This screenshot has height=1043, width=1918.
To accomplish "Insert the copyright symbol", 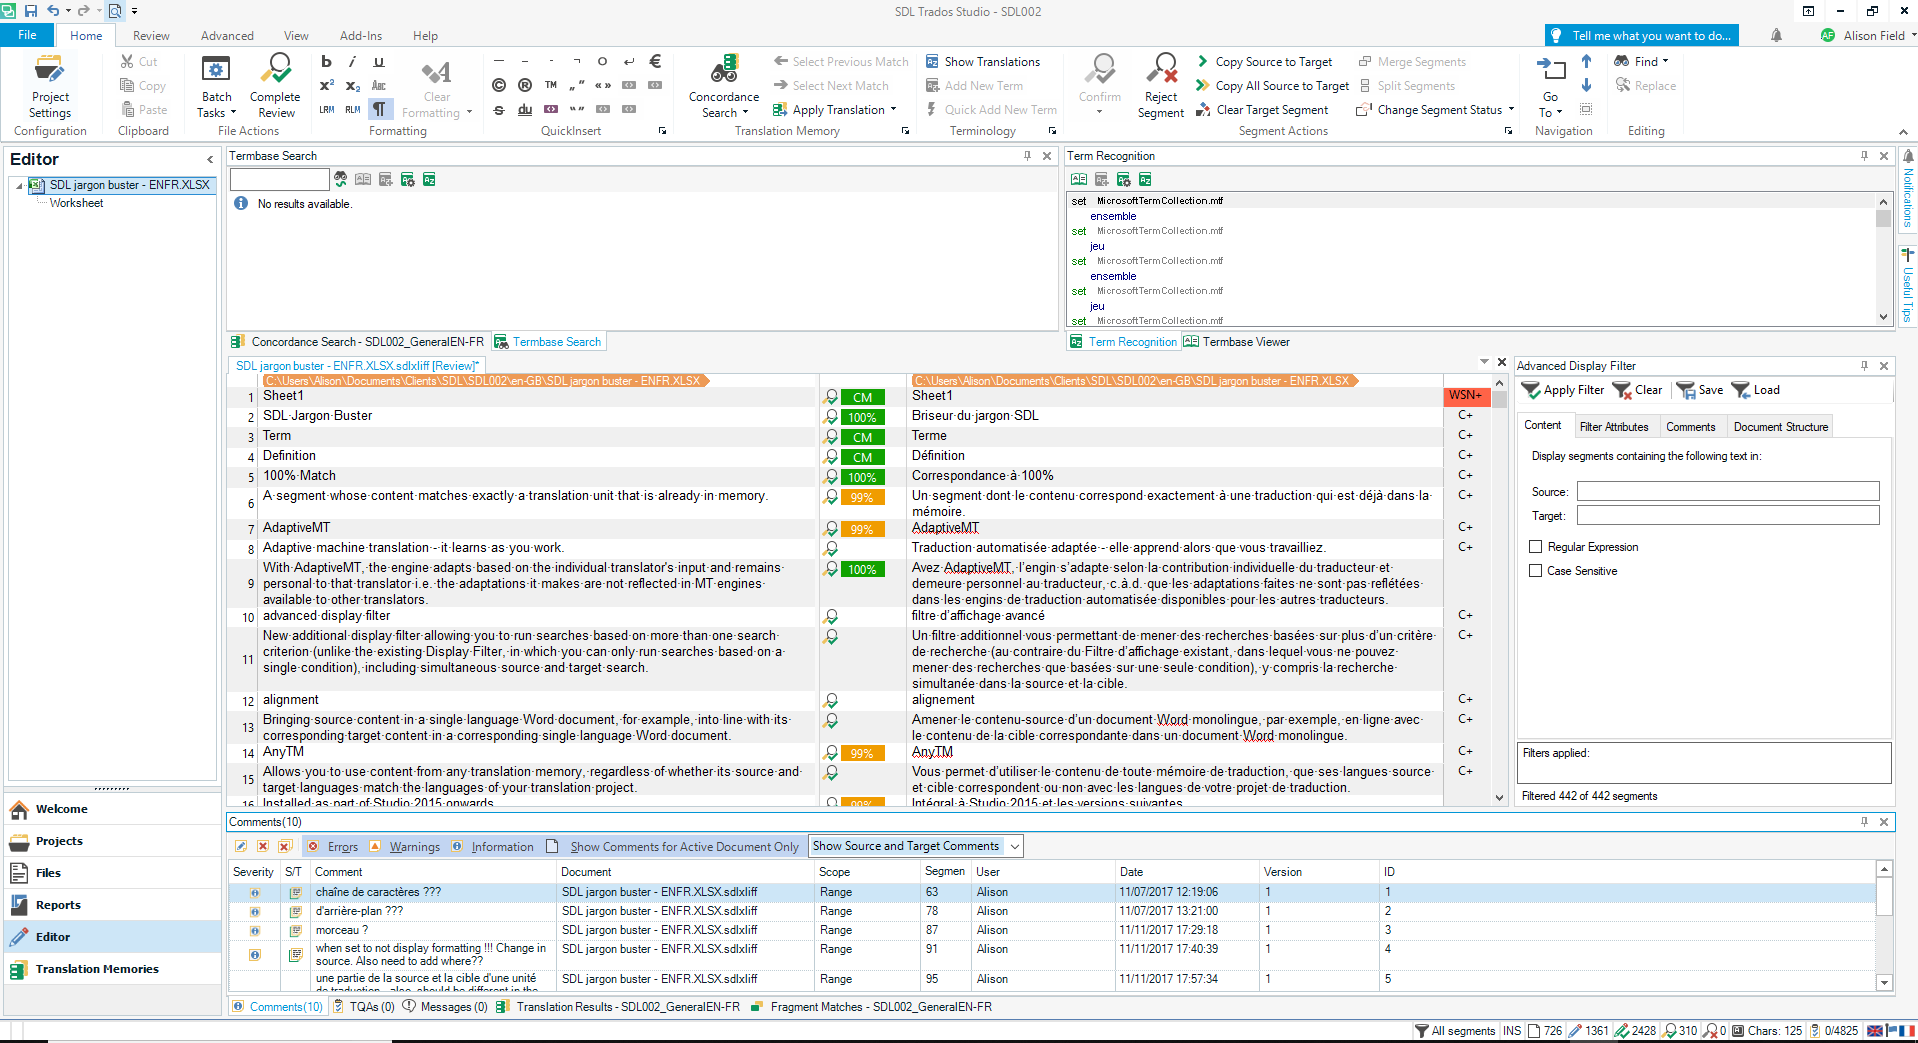I will coord(499,86).
